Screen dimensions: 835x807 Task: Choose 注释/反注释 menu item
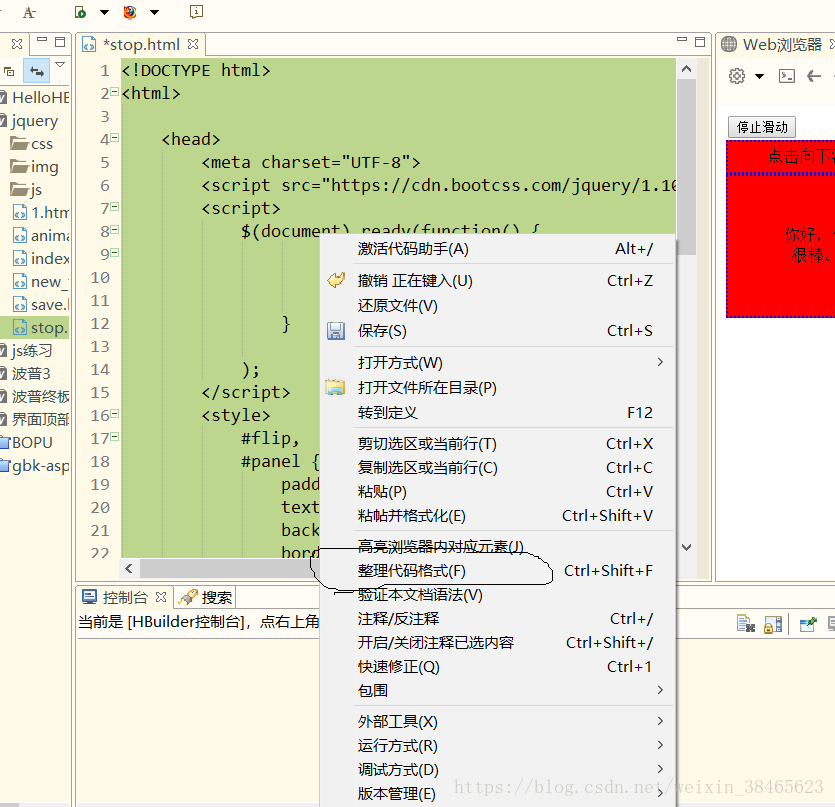point(498,619)
